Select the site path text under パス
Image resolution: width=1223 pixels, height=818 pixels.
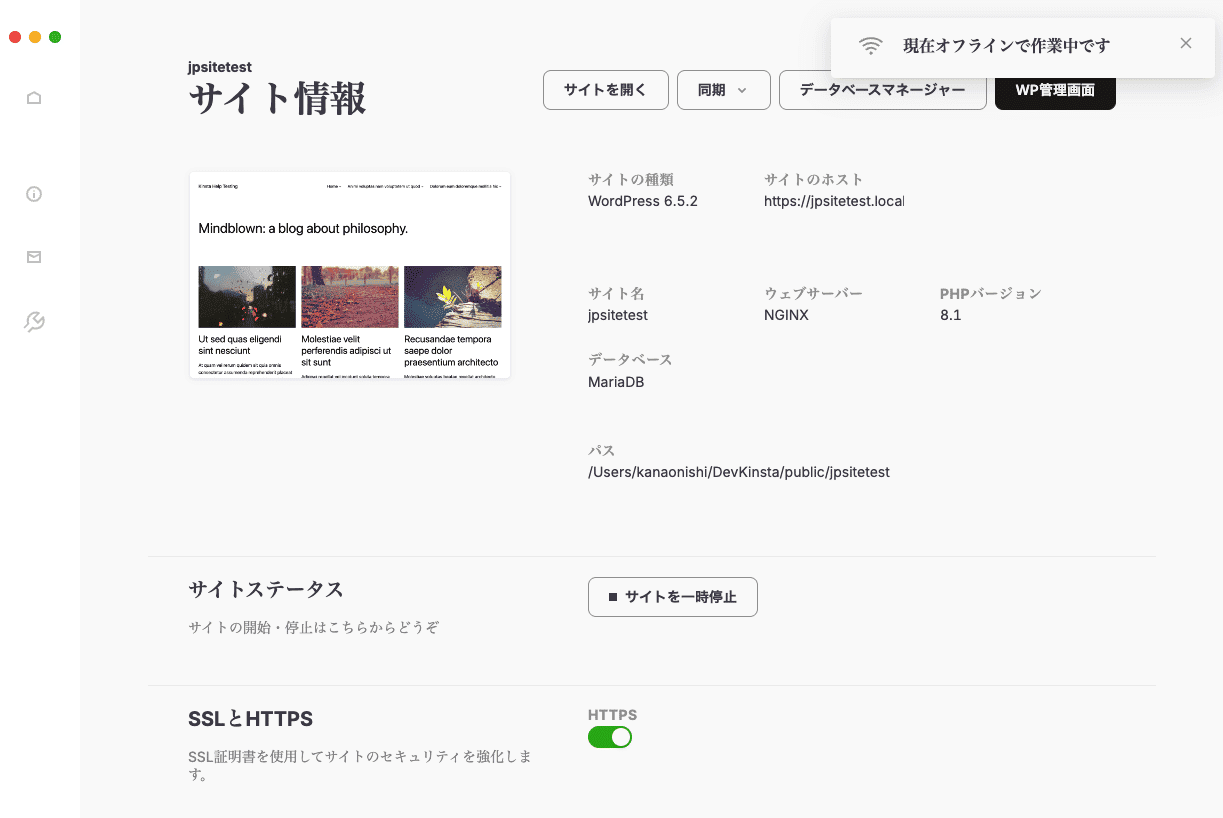[x=739, y=472]
